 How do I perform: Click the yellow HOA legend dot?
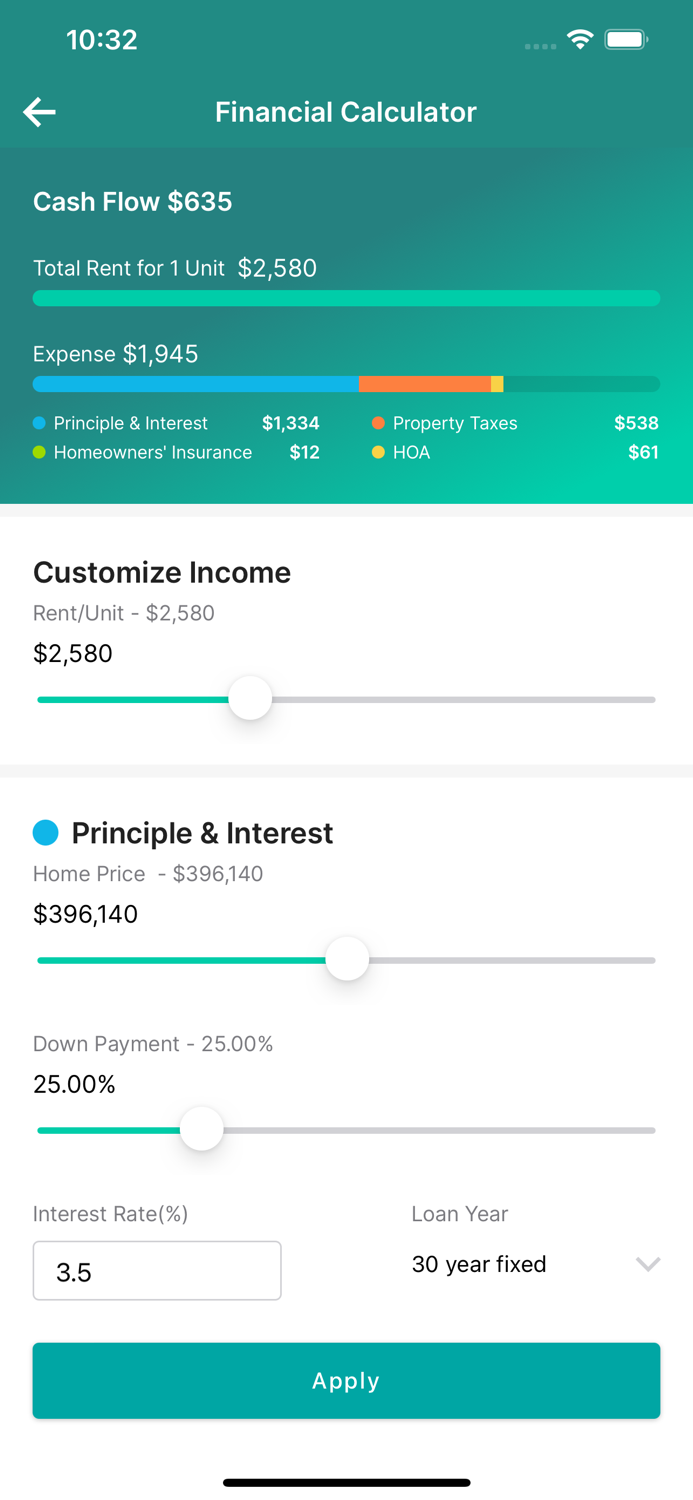pyautogui.click(x=379, y=452)
